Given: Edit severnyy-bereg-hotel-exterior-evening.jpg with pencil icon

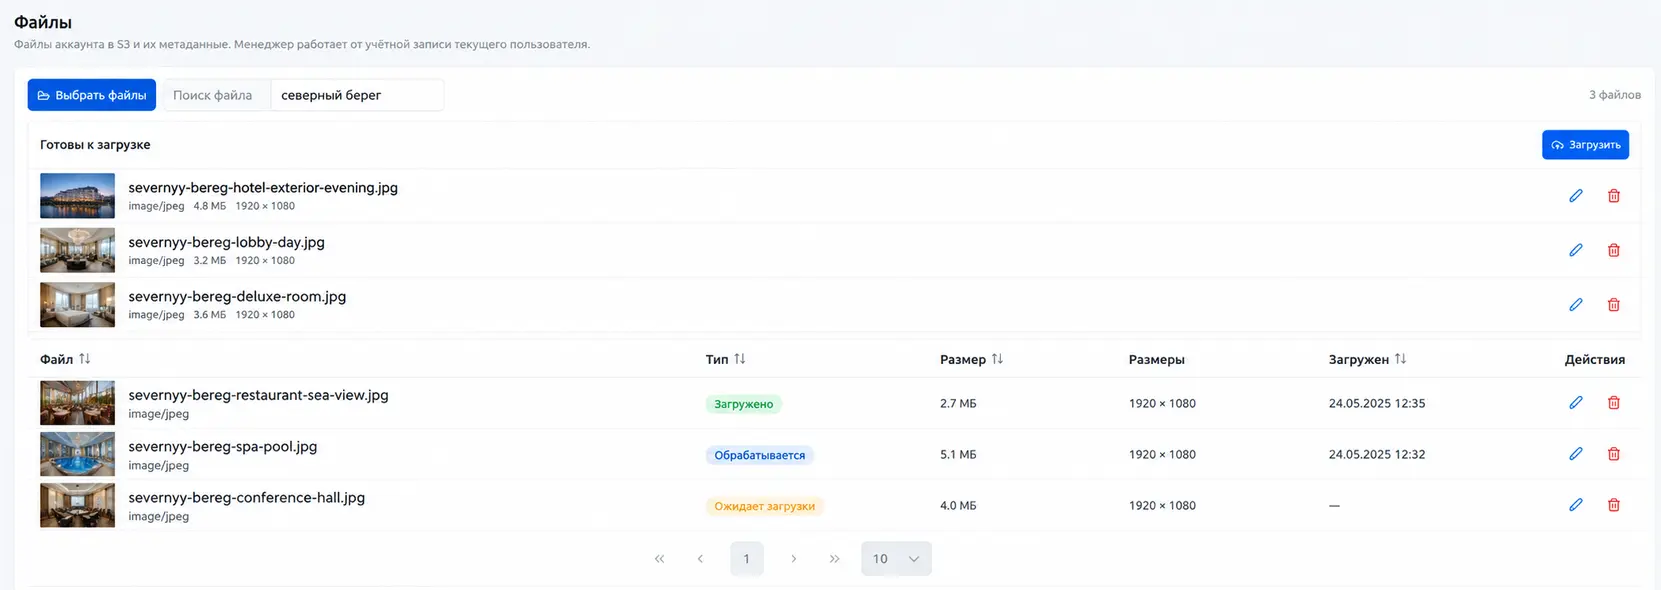Looking at the screenshot, I should coord(1576,196).
